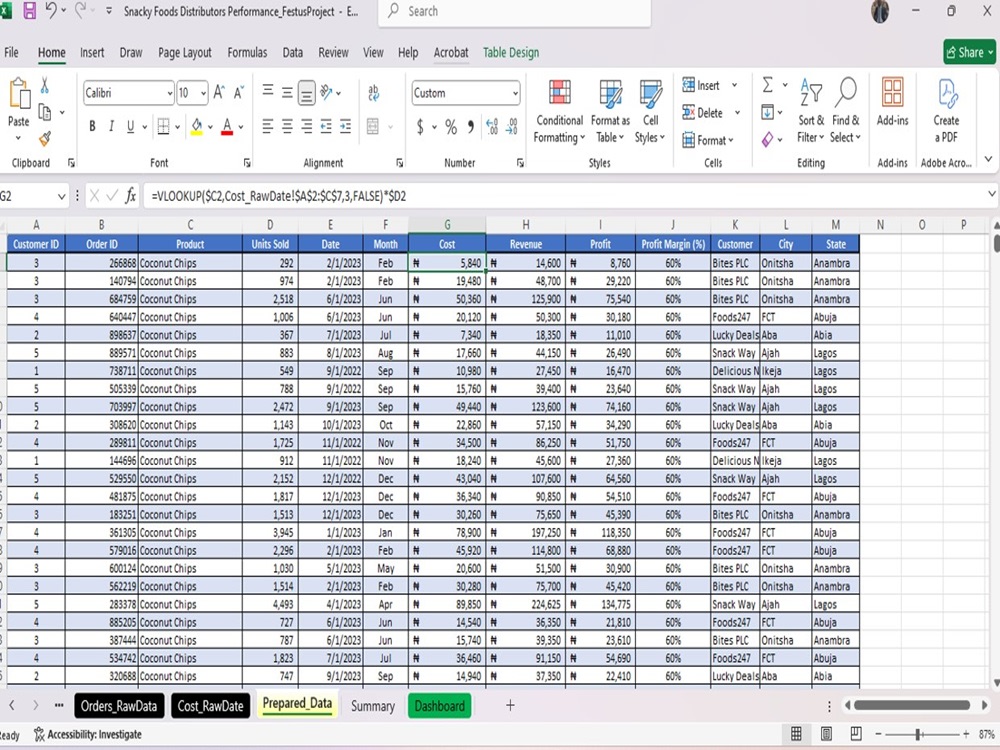The image size is (1000, 750).
Task: Switch to Orders_RawData sheet
Action: pyautogui.click(x=119, y=706)
